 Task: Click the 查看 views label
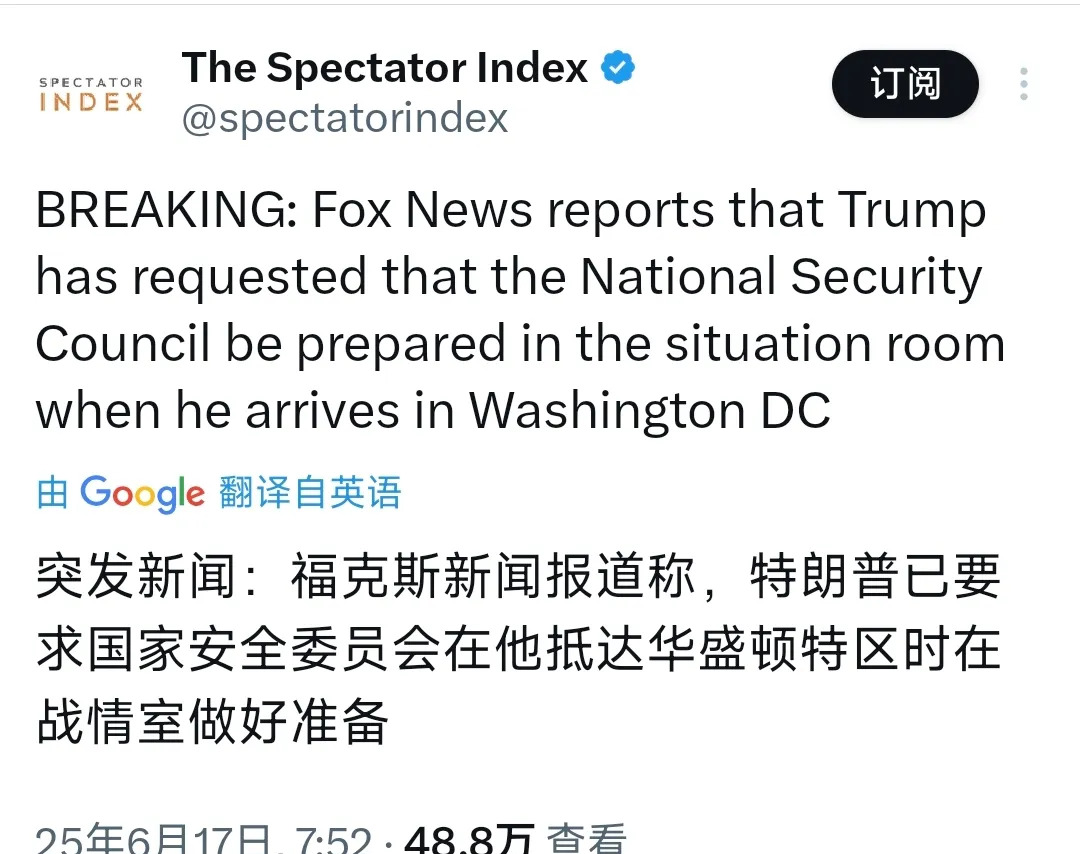tap(586, 839)
